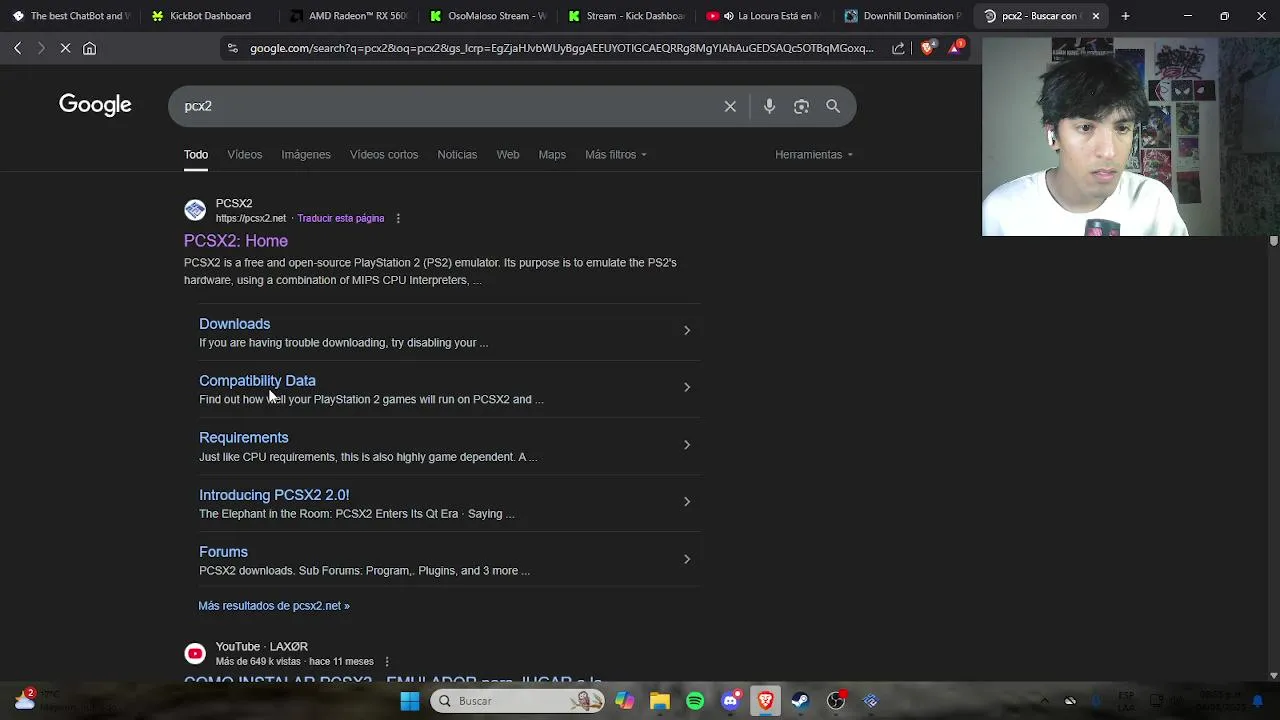The width and height of the screenshot is (1280, 720).
Task: Open Spotify from the taskbar
Action: 695,701
